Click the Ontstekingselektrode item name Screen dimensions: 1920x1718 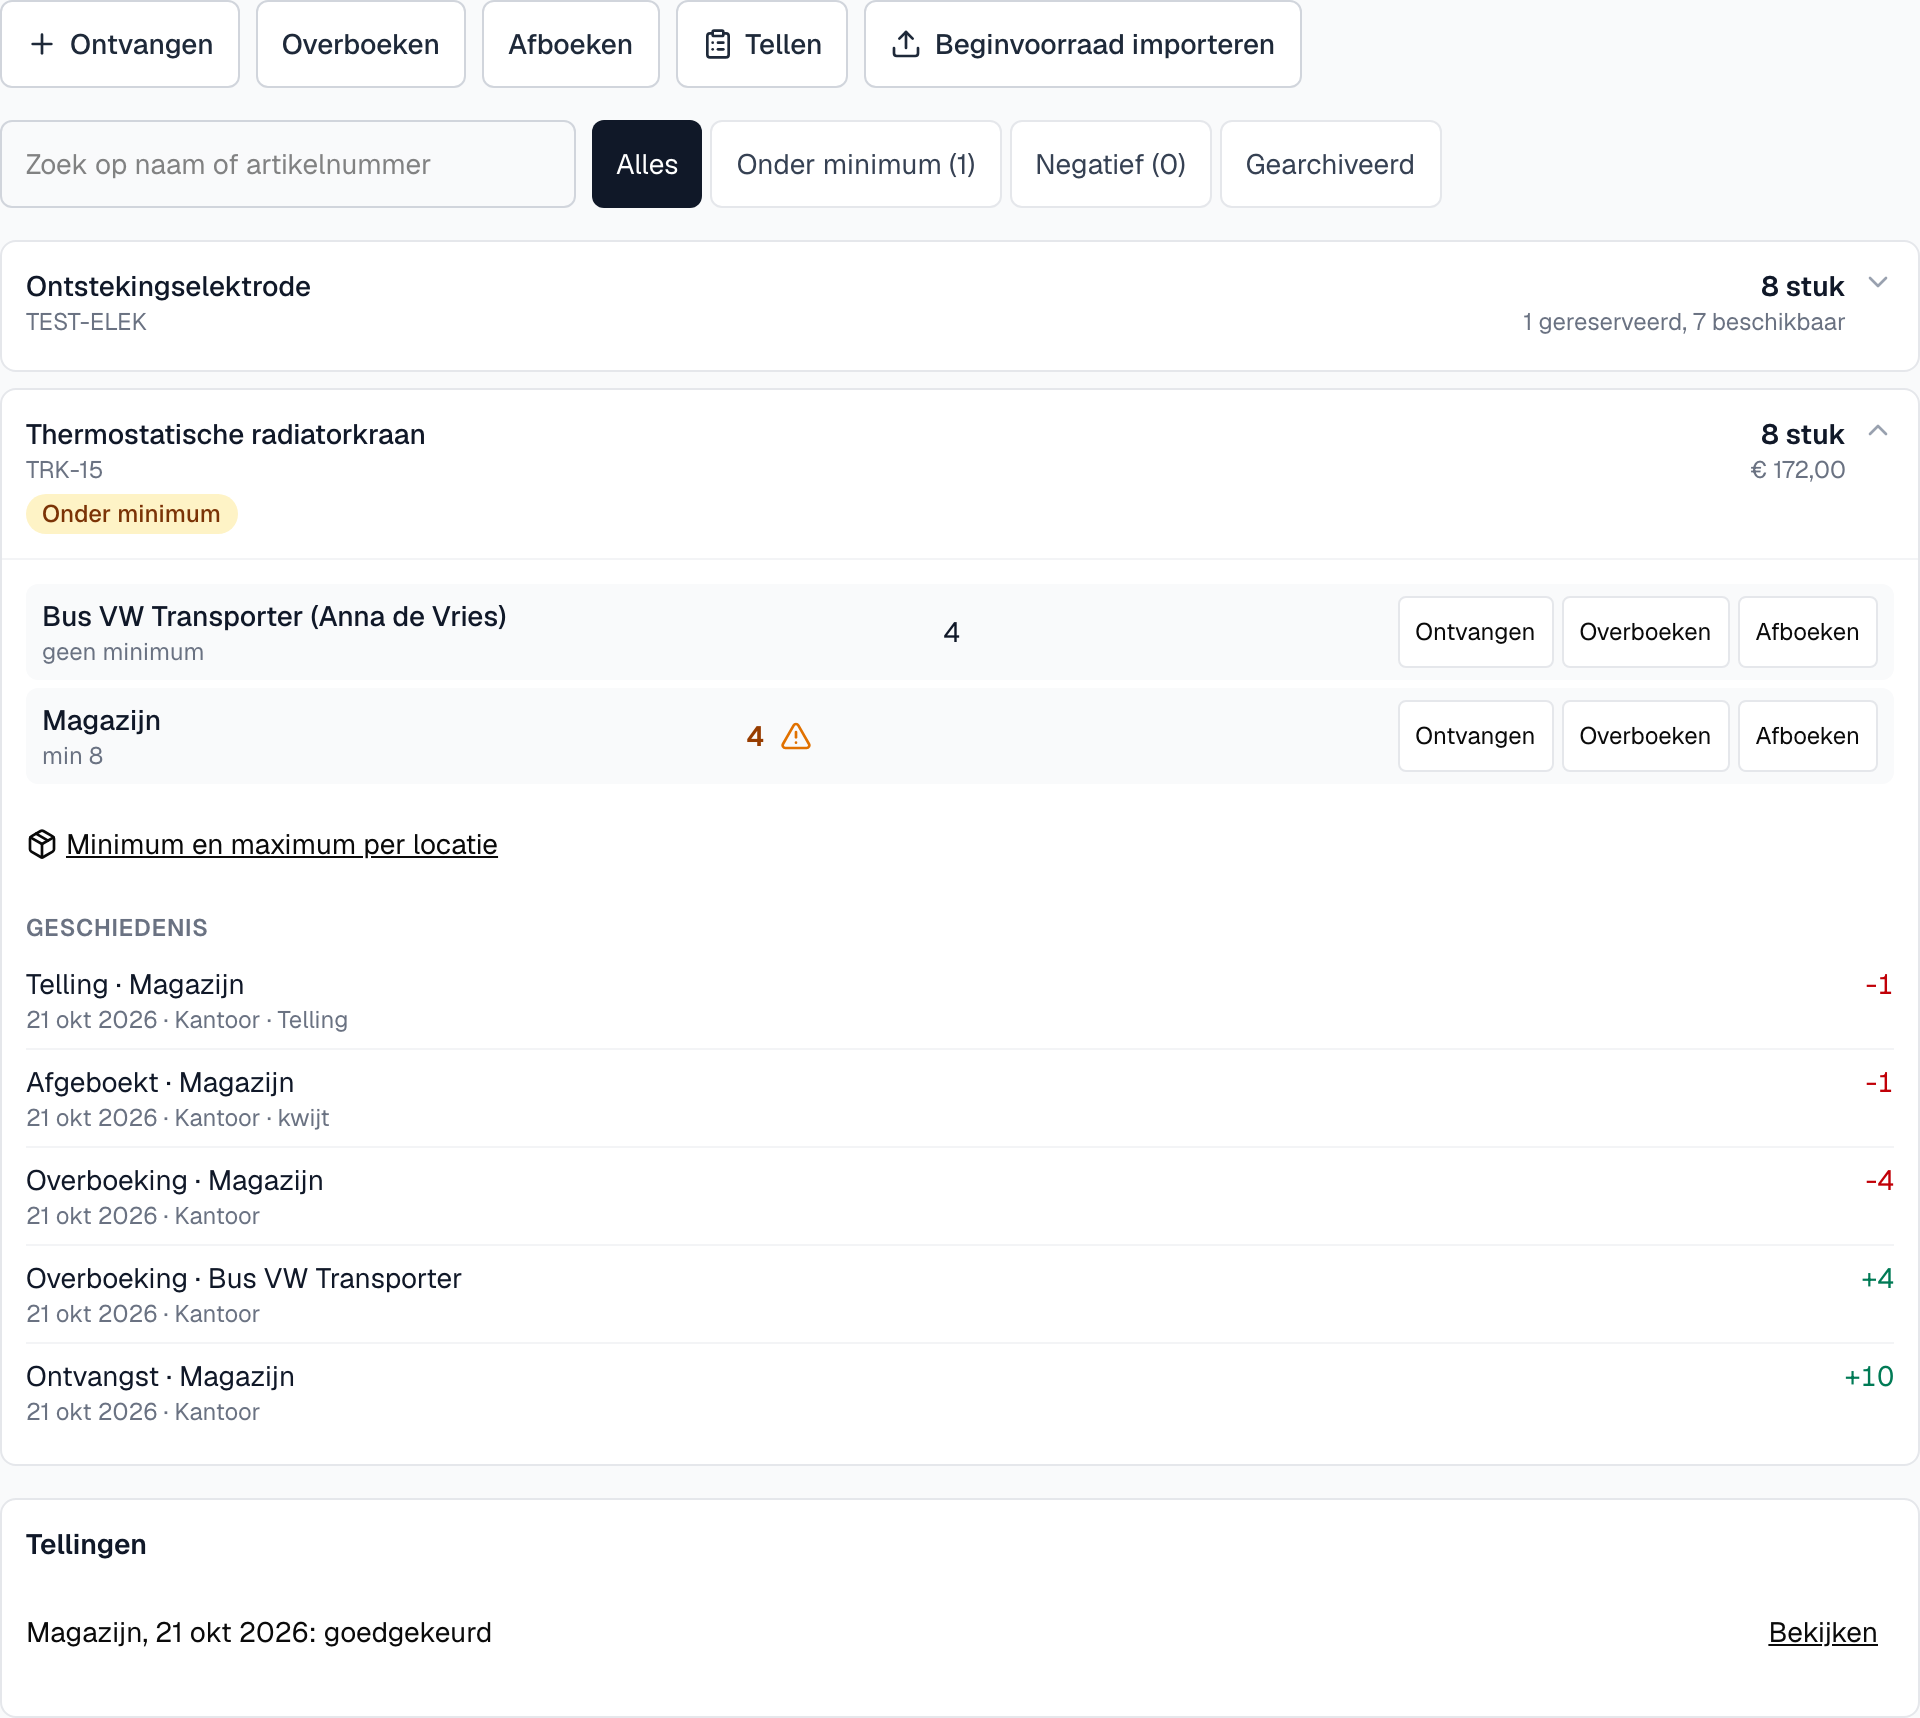[x=168, y=286]
